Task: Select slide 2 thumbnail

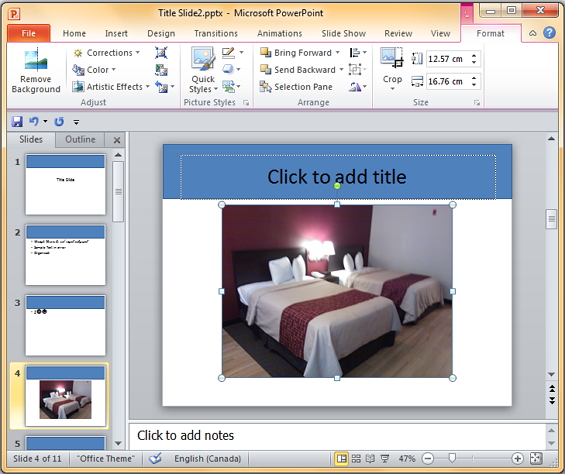Action: point(65,254)
